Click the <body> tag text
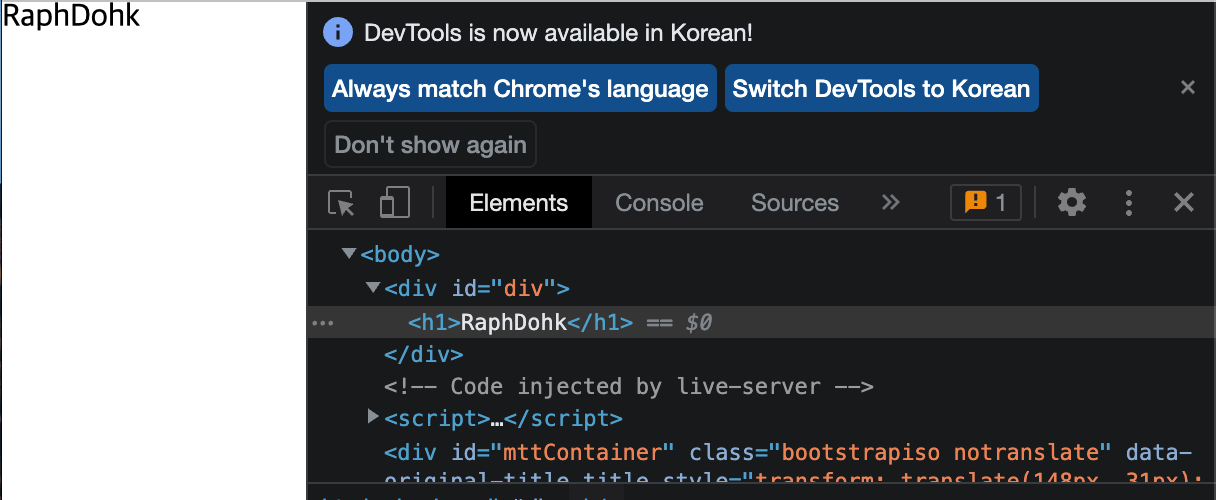 tap(400, 255)
